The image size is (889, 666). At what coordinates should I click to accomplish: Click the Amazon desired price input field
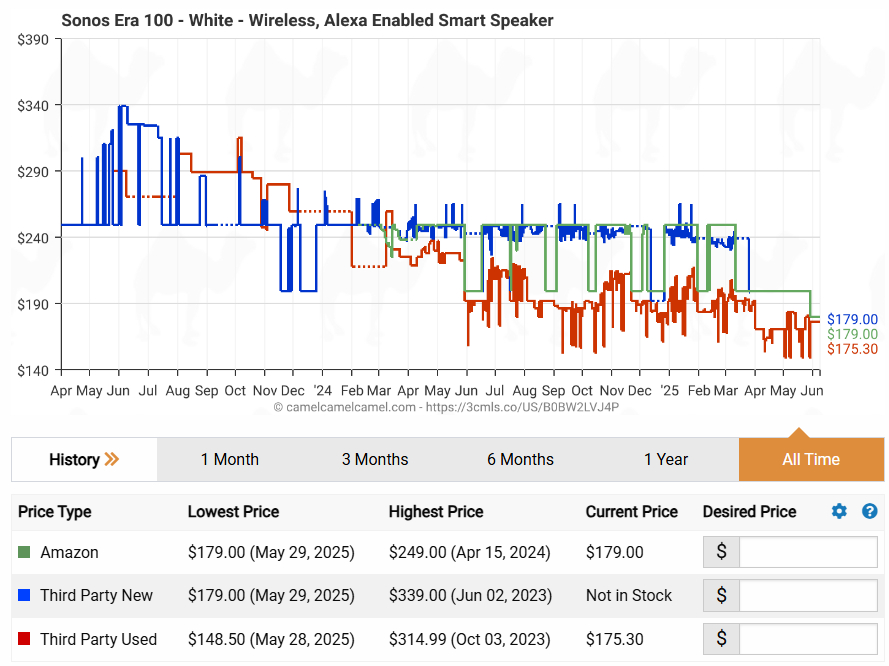[808, 552]
